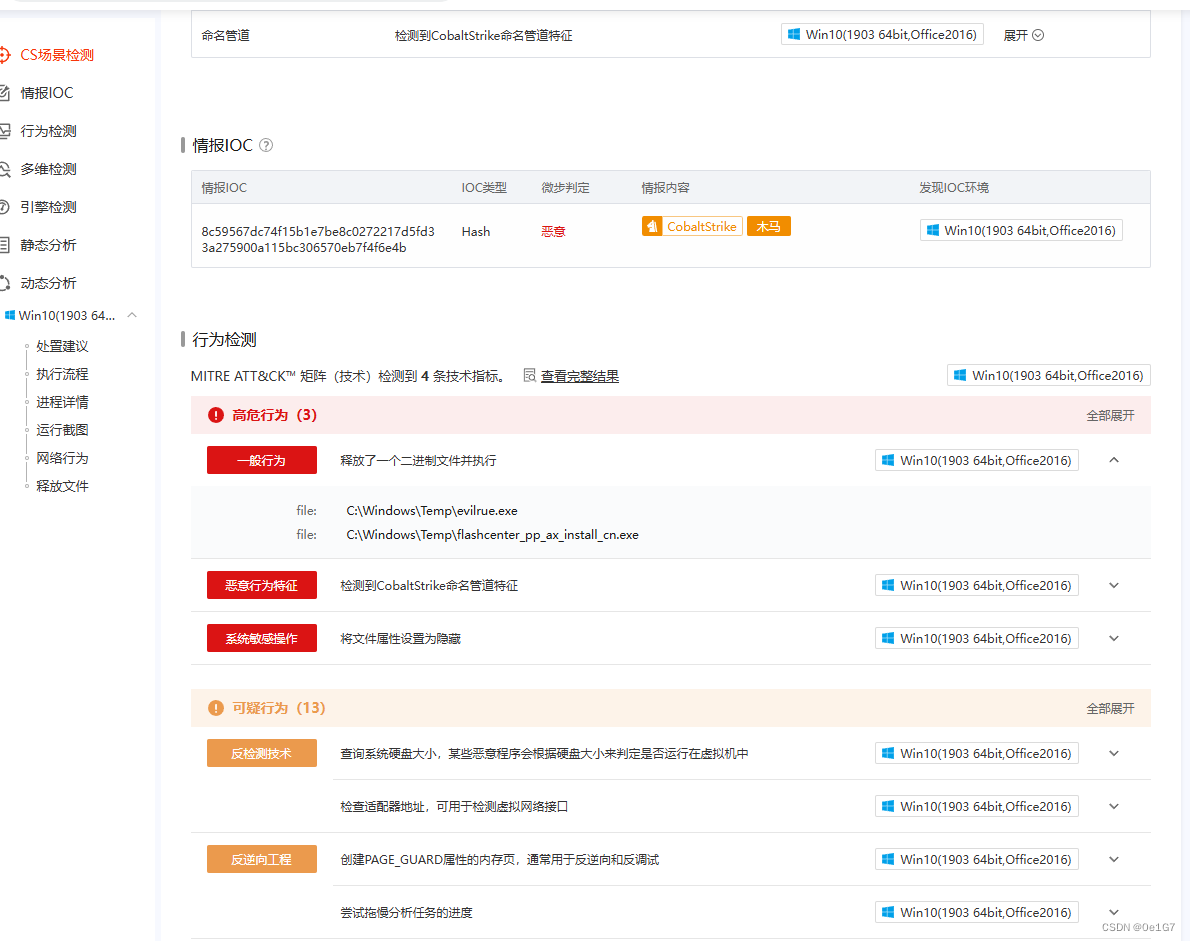Go to 情报IOC in the sidebar
The height and width of the screenshot is (941, 1190).
pyautogui.click(x=47, y=93)
